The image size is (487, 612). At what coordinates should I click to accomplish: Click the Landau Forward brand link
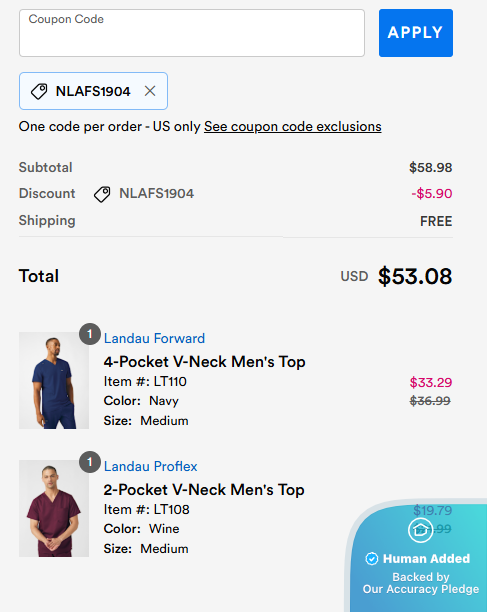click(154, 338)
